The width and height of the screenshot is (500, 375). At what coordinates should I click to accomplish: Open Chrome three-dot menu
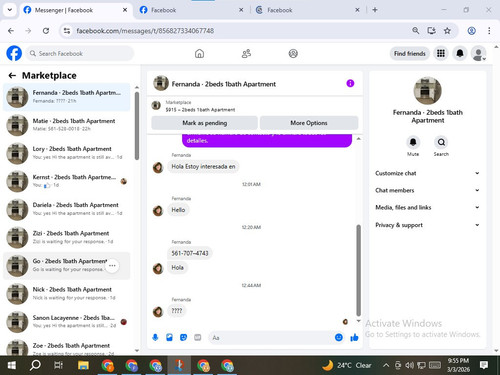tap(489, 31)
